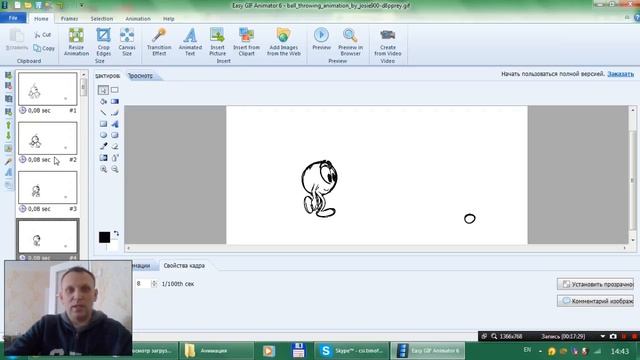Open the Свойства кадра tab
640x360 pixels.
point(184,266)
